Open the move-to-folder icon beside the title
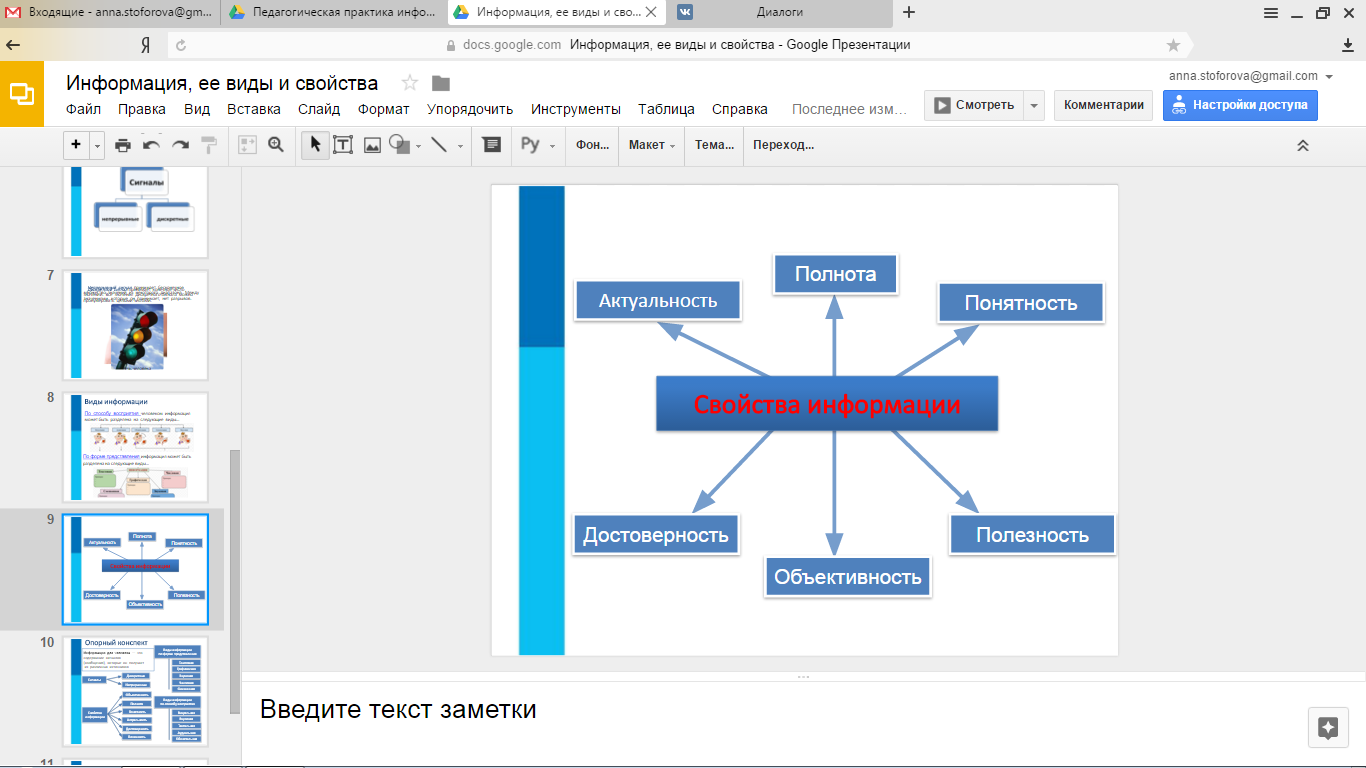This screenshot has width=1366, height=768. [x=440, y=83]
